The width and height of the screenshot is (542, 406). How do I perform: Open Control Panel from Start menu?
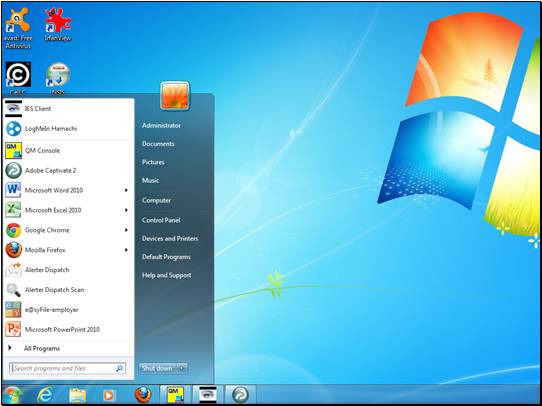click(161, 220)
